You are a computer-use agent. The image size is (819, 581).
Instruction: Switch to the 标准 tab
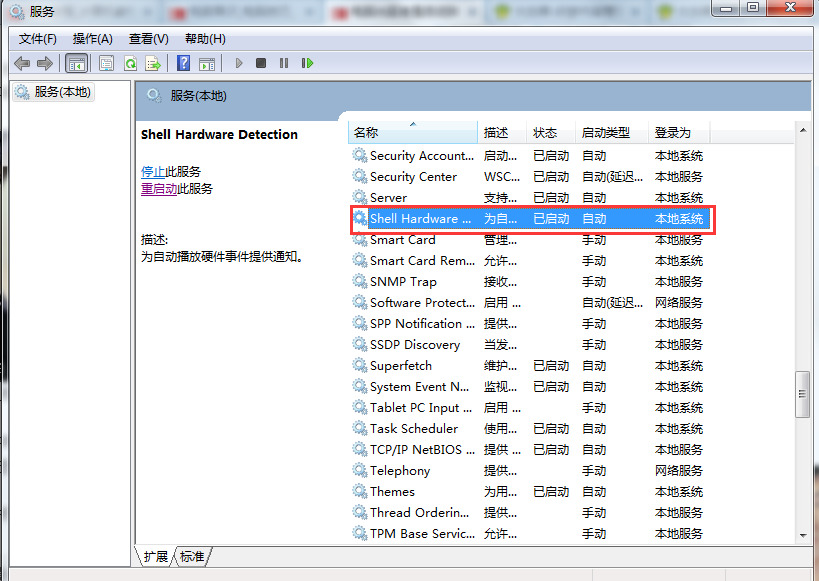point(192,556)
